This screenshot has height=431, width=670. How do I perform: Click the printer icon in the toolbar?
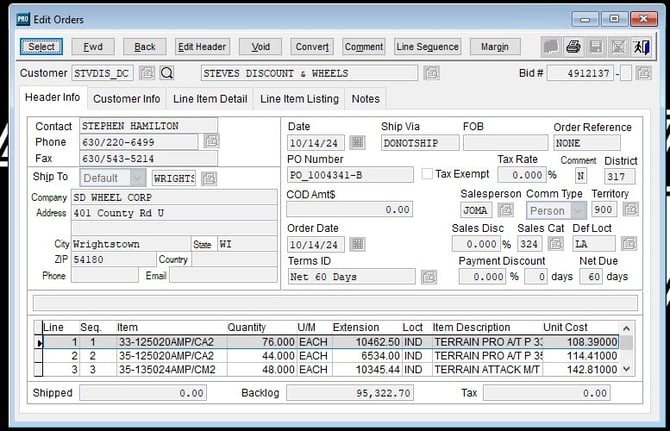(x=573, y=47)
